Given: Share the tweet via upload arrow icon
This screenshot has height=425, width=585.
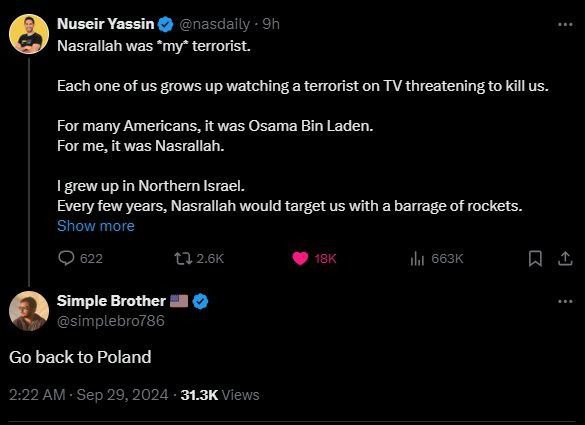Looking at the screenshot, I should coord(565,258).
